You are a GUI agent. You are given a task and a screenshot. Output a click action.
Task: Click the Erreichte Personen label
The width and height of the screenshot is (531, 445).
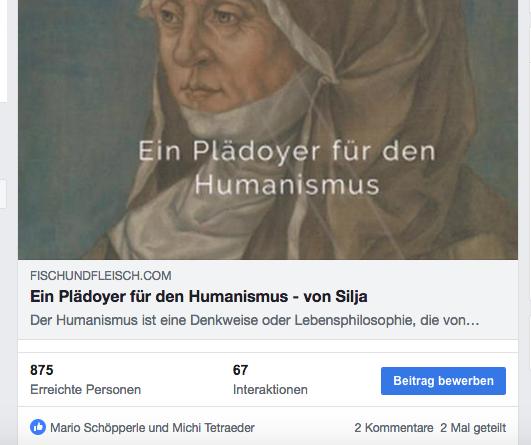click(85, 389)
